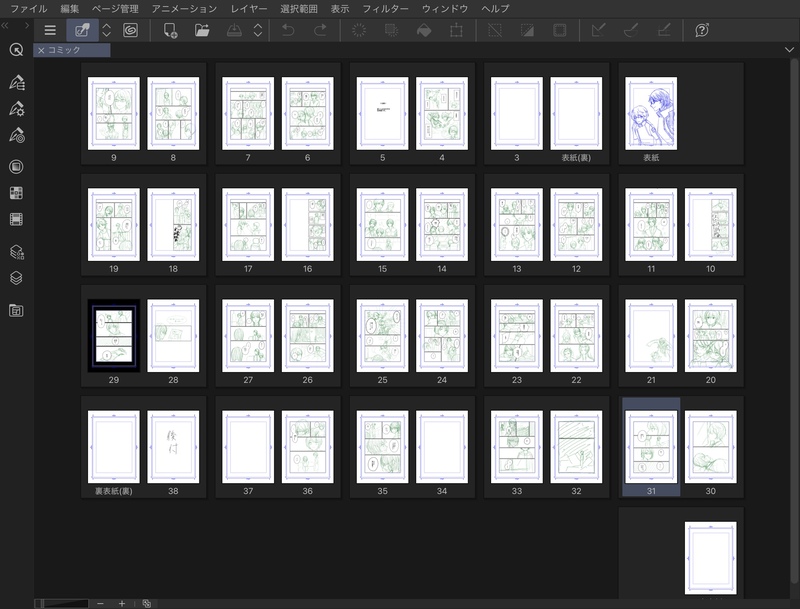Expand the right arrow beside the palette dock
The image size is (800, 609).
(27, 25)
